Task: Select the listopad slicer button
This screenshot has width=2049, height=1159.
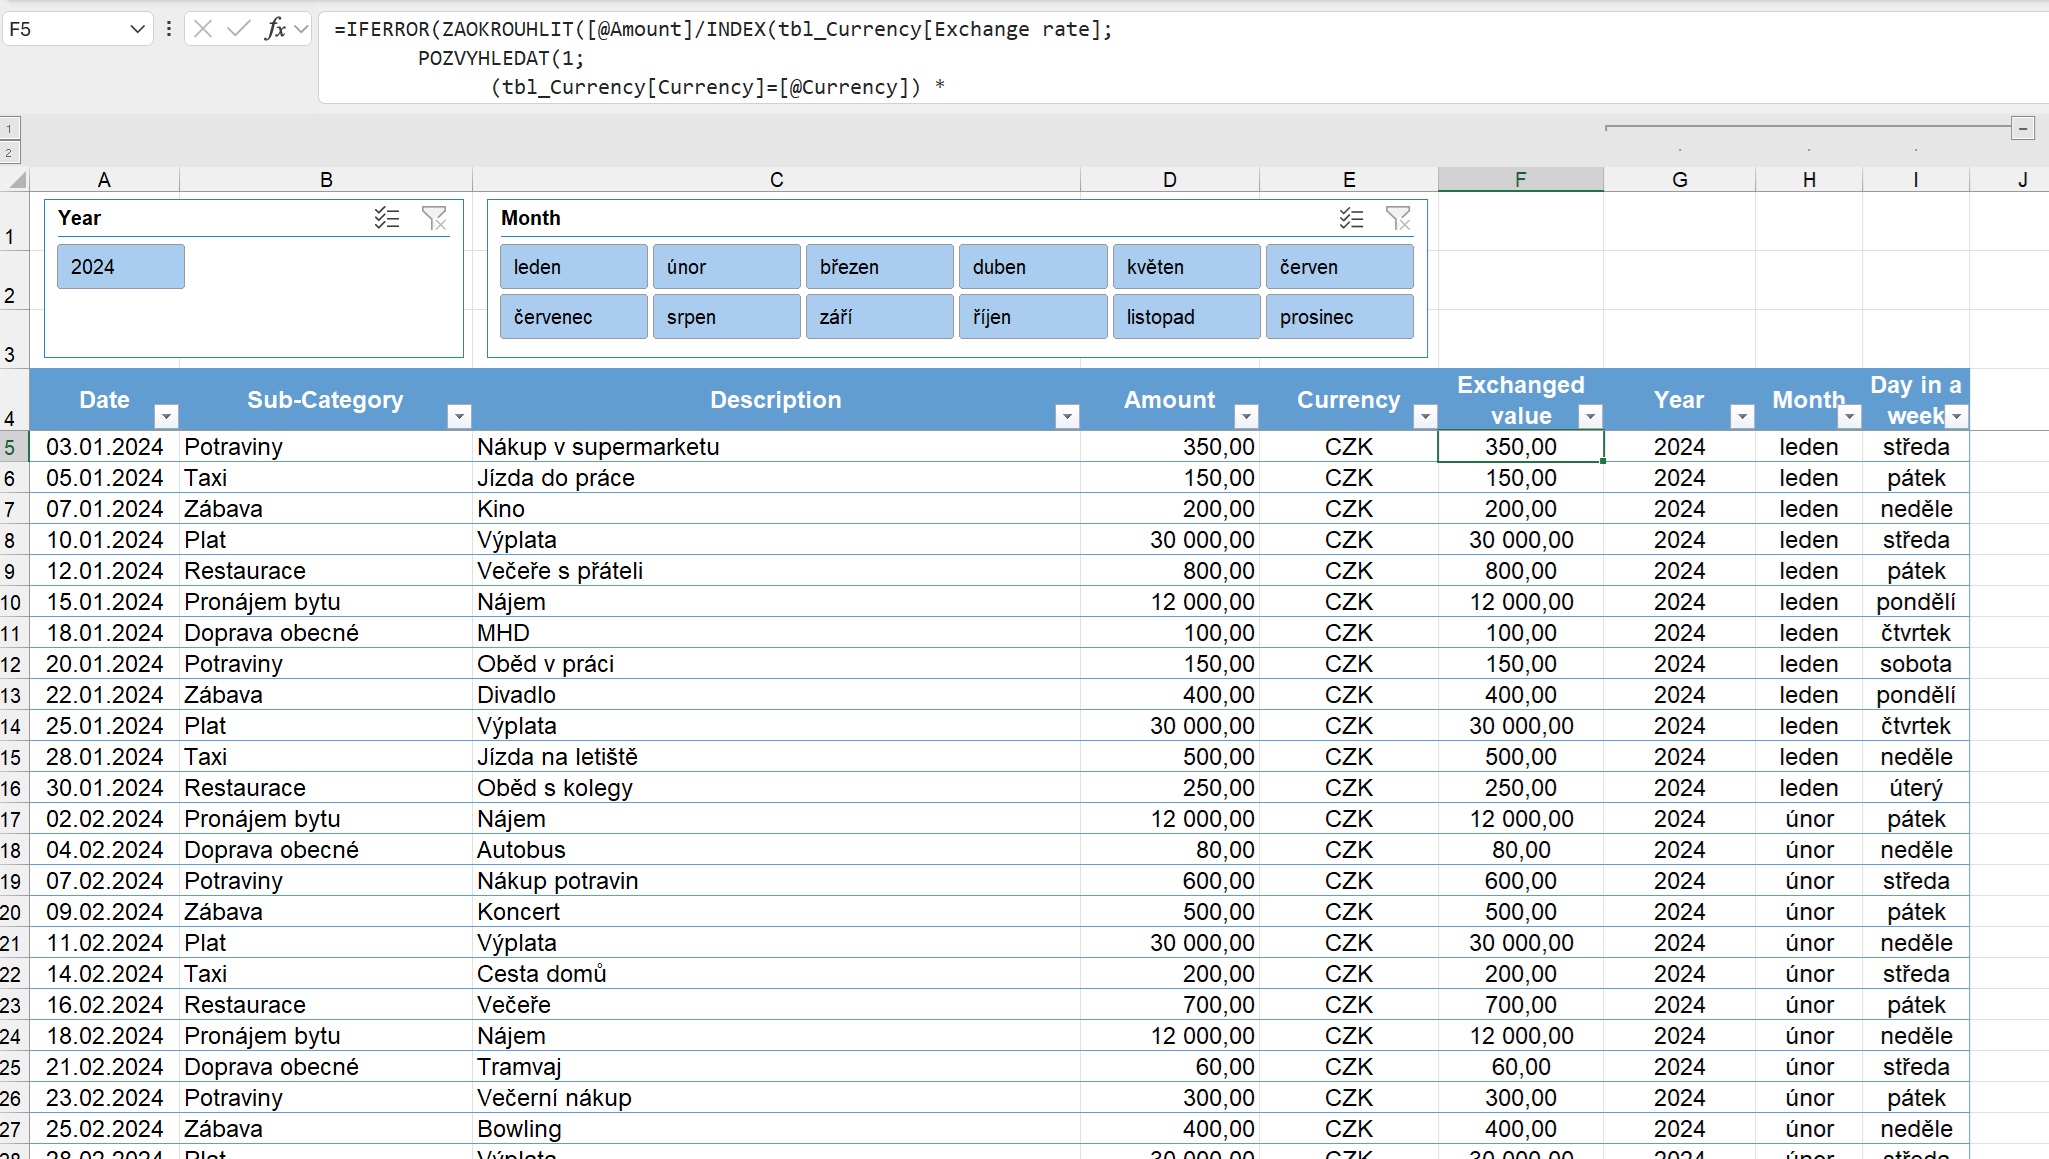Action: click(x=1187, y=317)
